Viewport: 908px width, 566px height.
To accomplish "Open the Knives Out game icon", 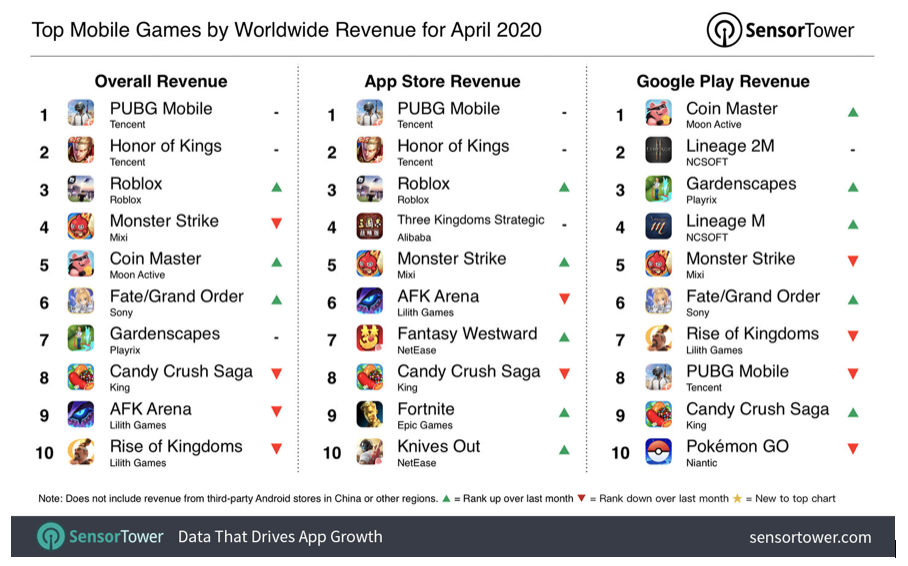I will pos(369,452).
